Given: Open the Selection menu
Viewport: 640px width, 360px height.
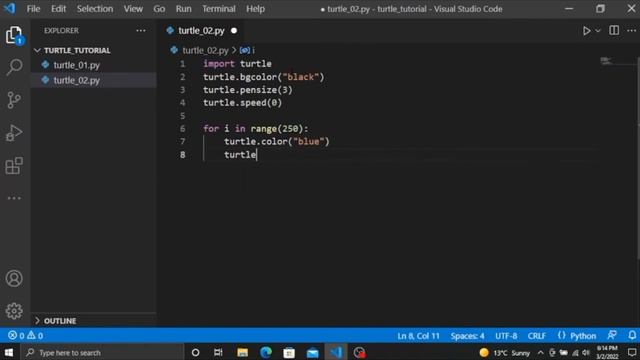Looking at the screenshot, I should coord(95,9).
